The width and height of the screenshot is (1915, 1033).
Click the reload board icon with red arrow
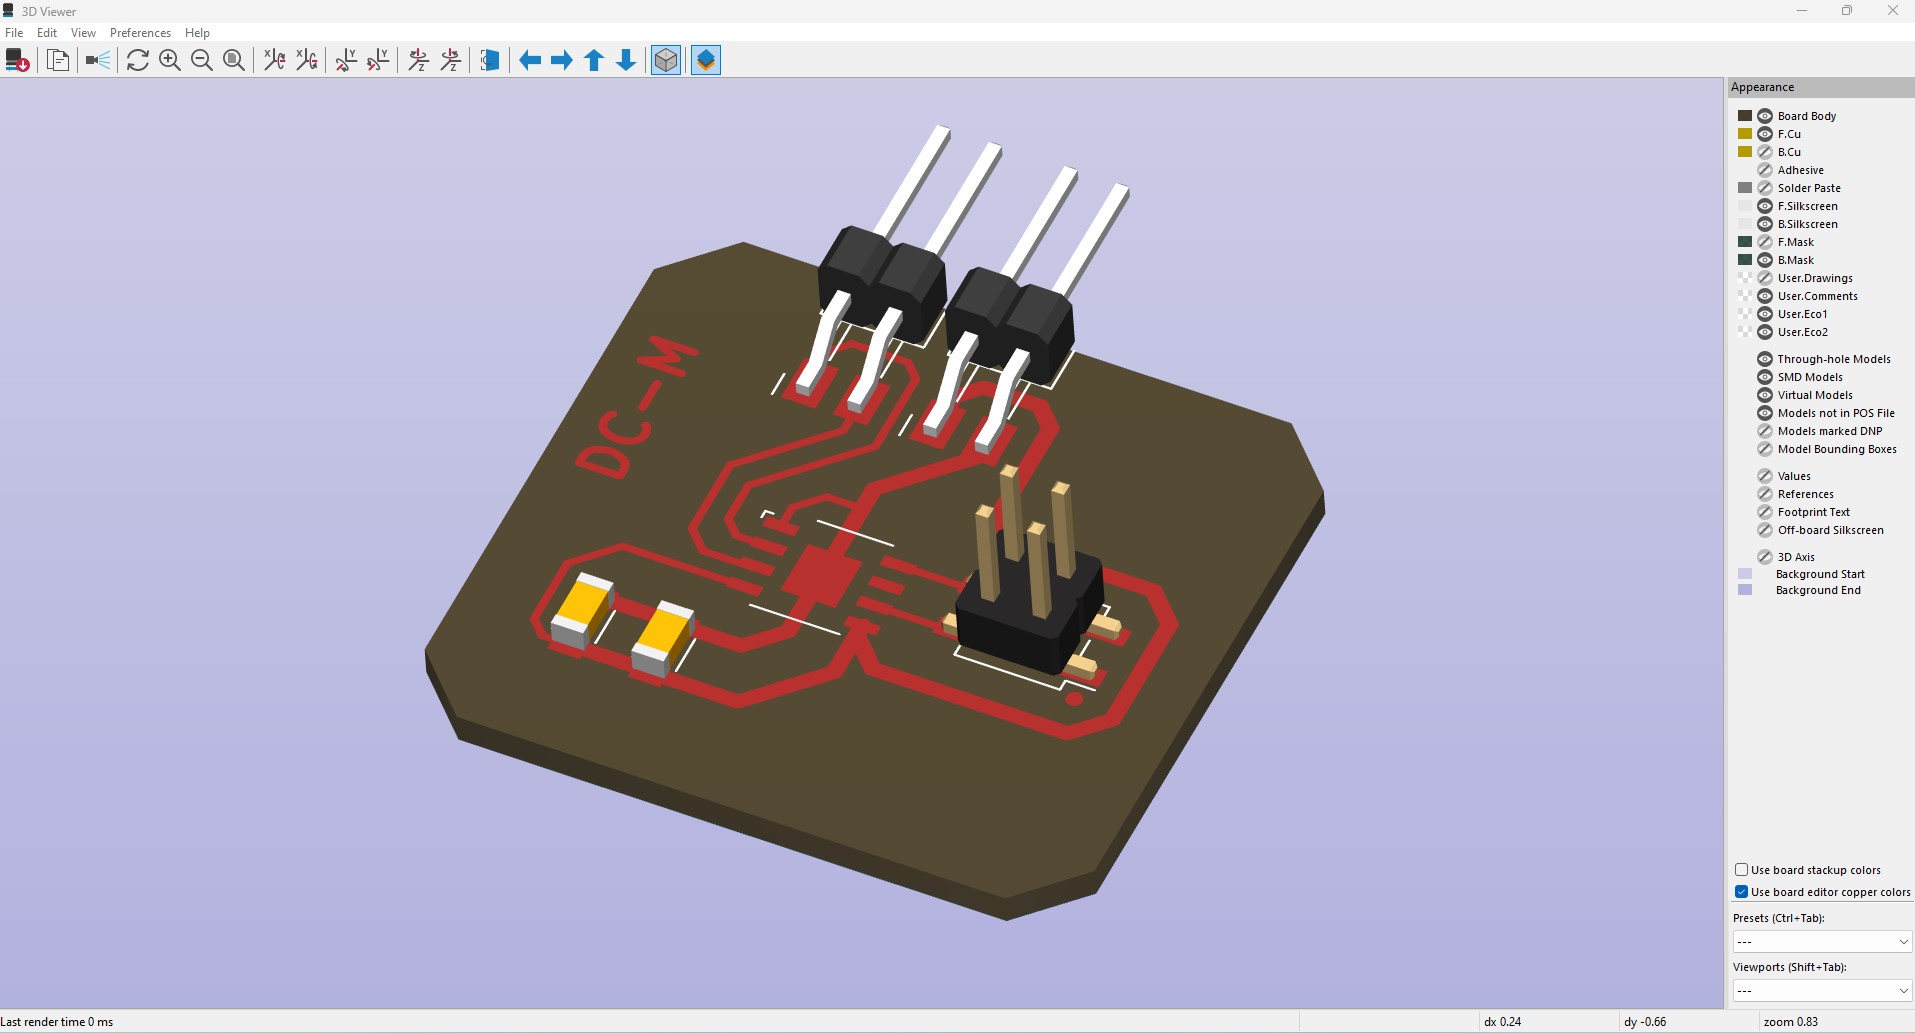point(17,60)
